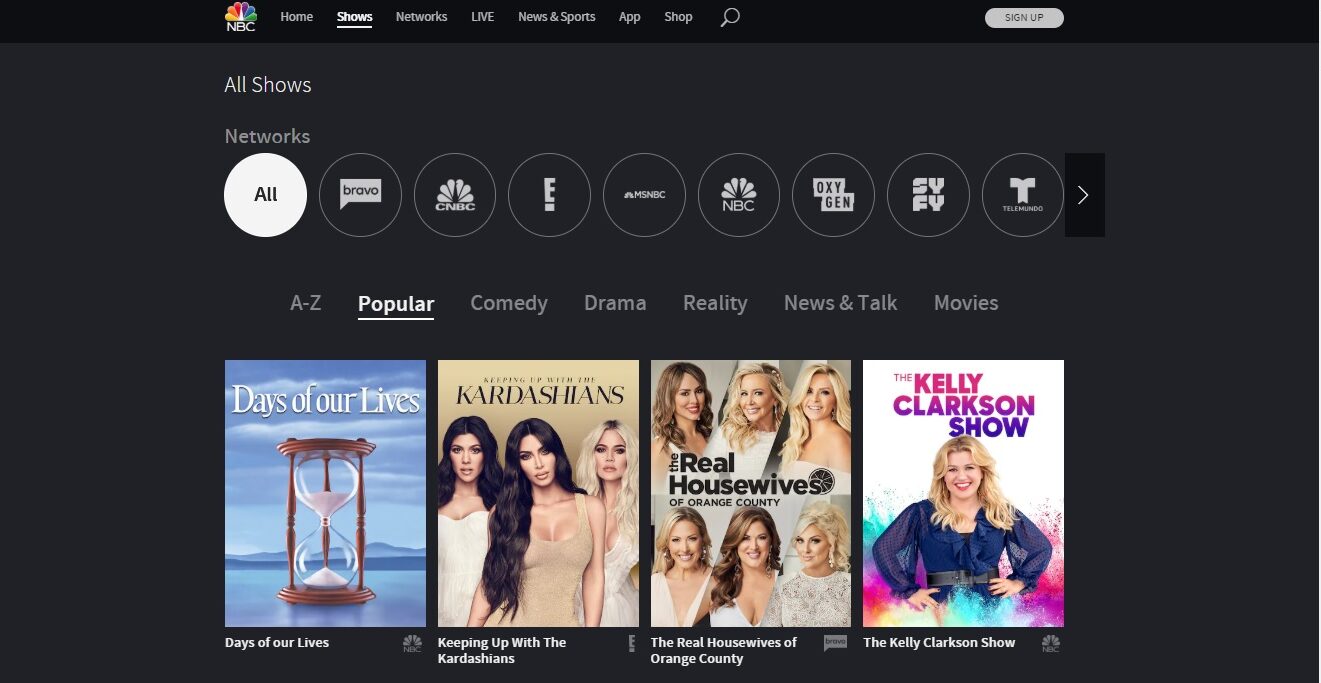Viewport: 1321px width, 683px height.
Task: Open Days of our Lives poster
Action: coord(325,493)
